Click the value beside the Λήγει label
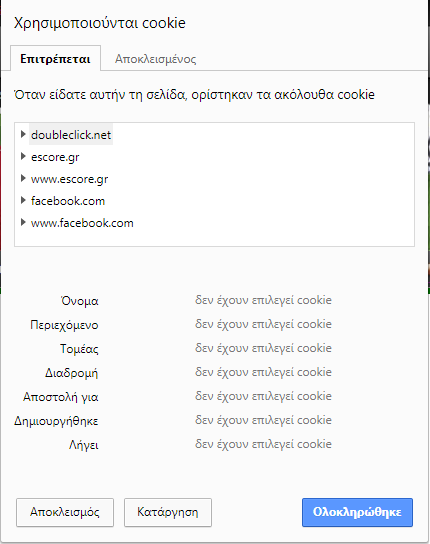Screen dimensions: 430x544 tap(263, 444)
